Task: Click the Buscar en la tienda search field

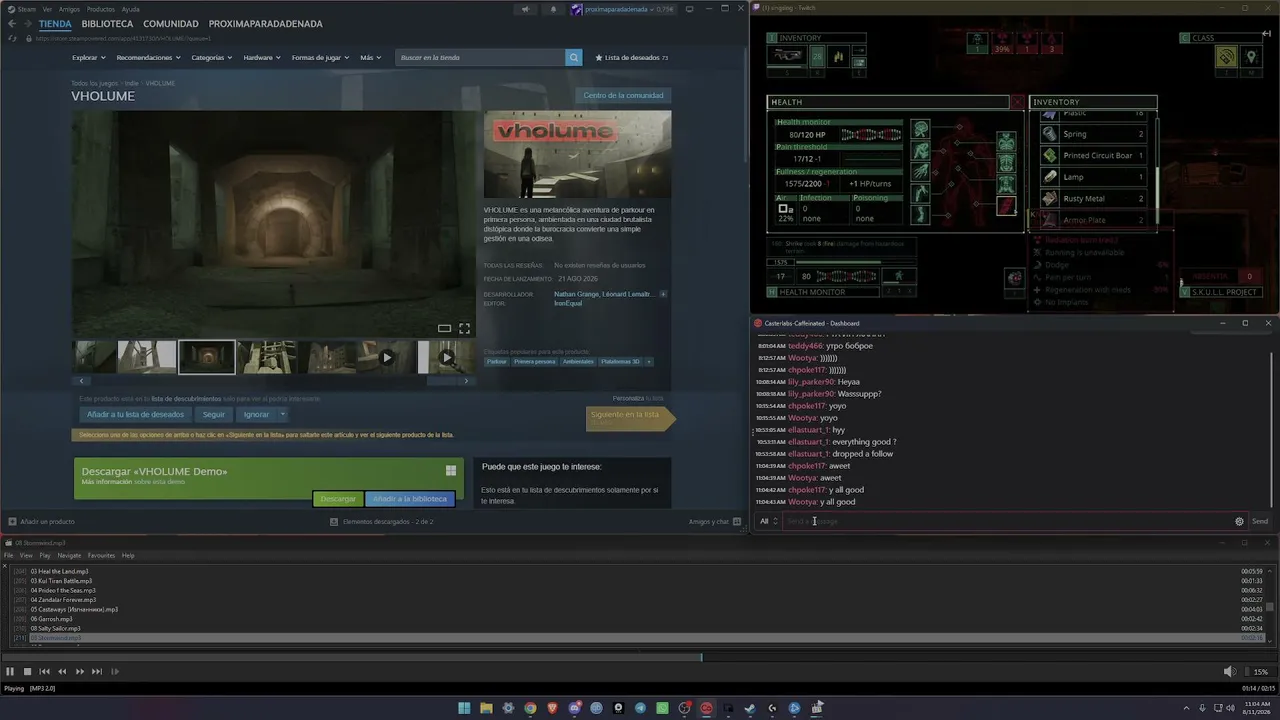Action: [481, 57]
